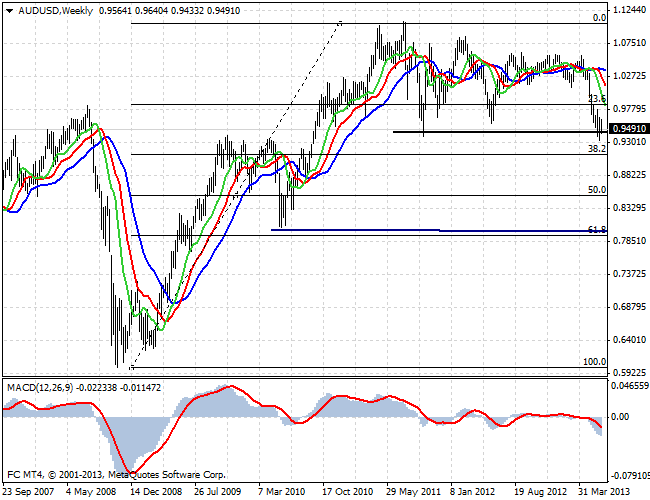Click the 0.046559 MACD scale label
The height and width of the screenshot is (500, 650).
pos(630,386)
